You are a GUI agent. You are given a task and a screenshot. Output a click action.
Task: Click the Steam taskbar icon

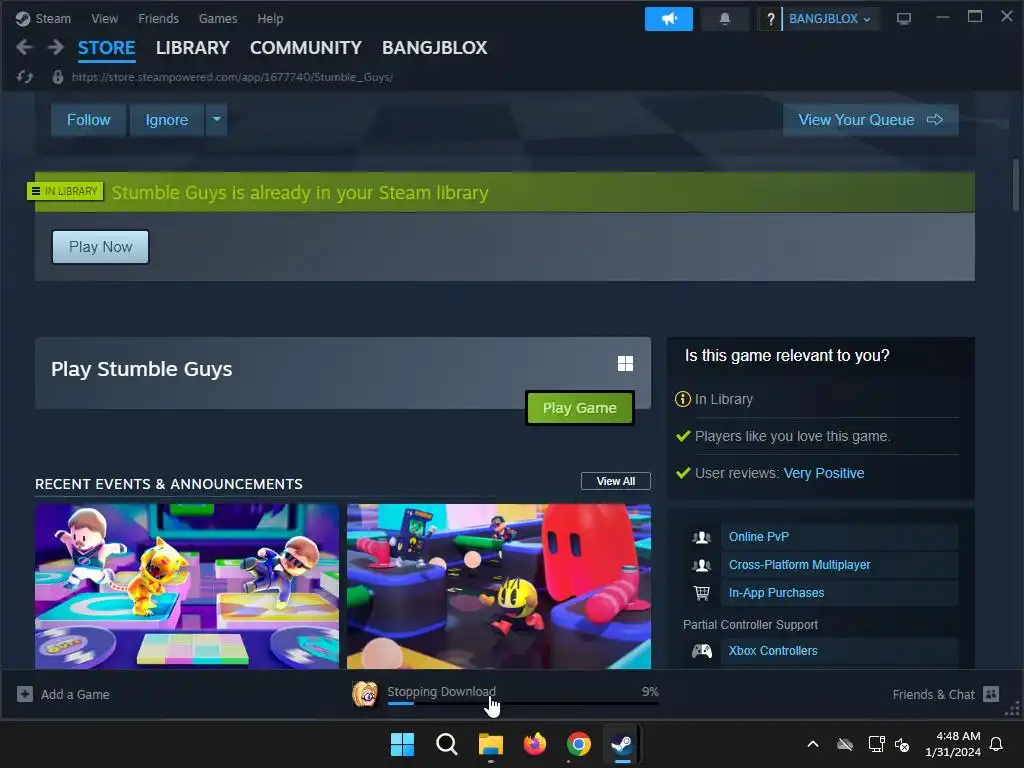tap(622, 744)
